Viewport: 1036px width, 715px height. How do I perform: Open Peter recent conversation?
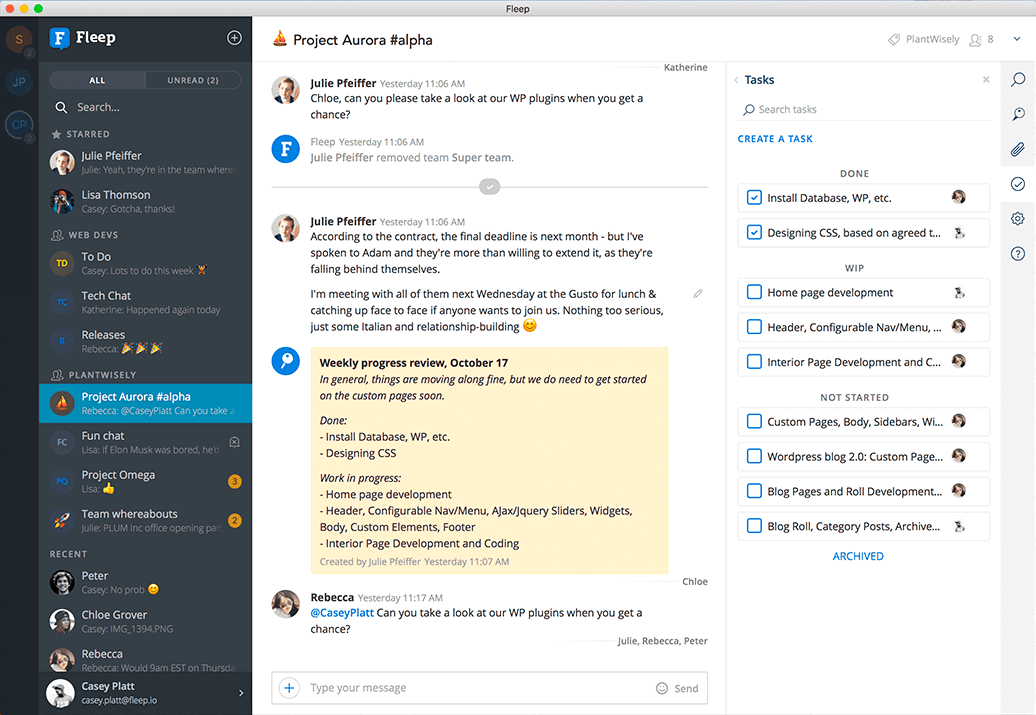pos(145,583)
